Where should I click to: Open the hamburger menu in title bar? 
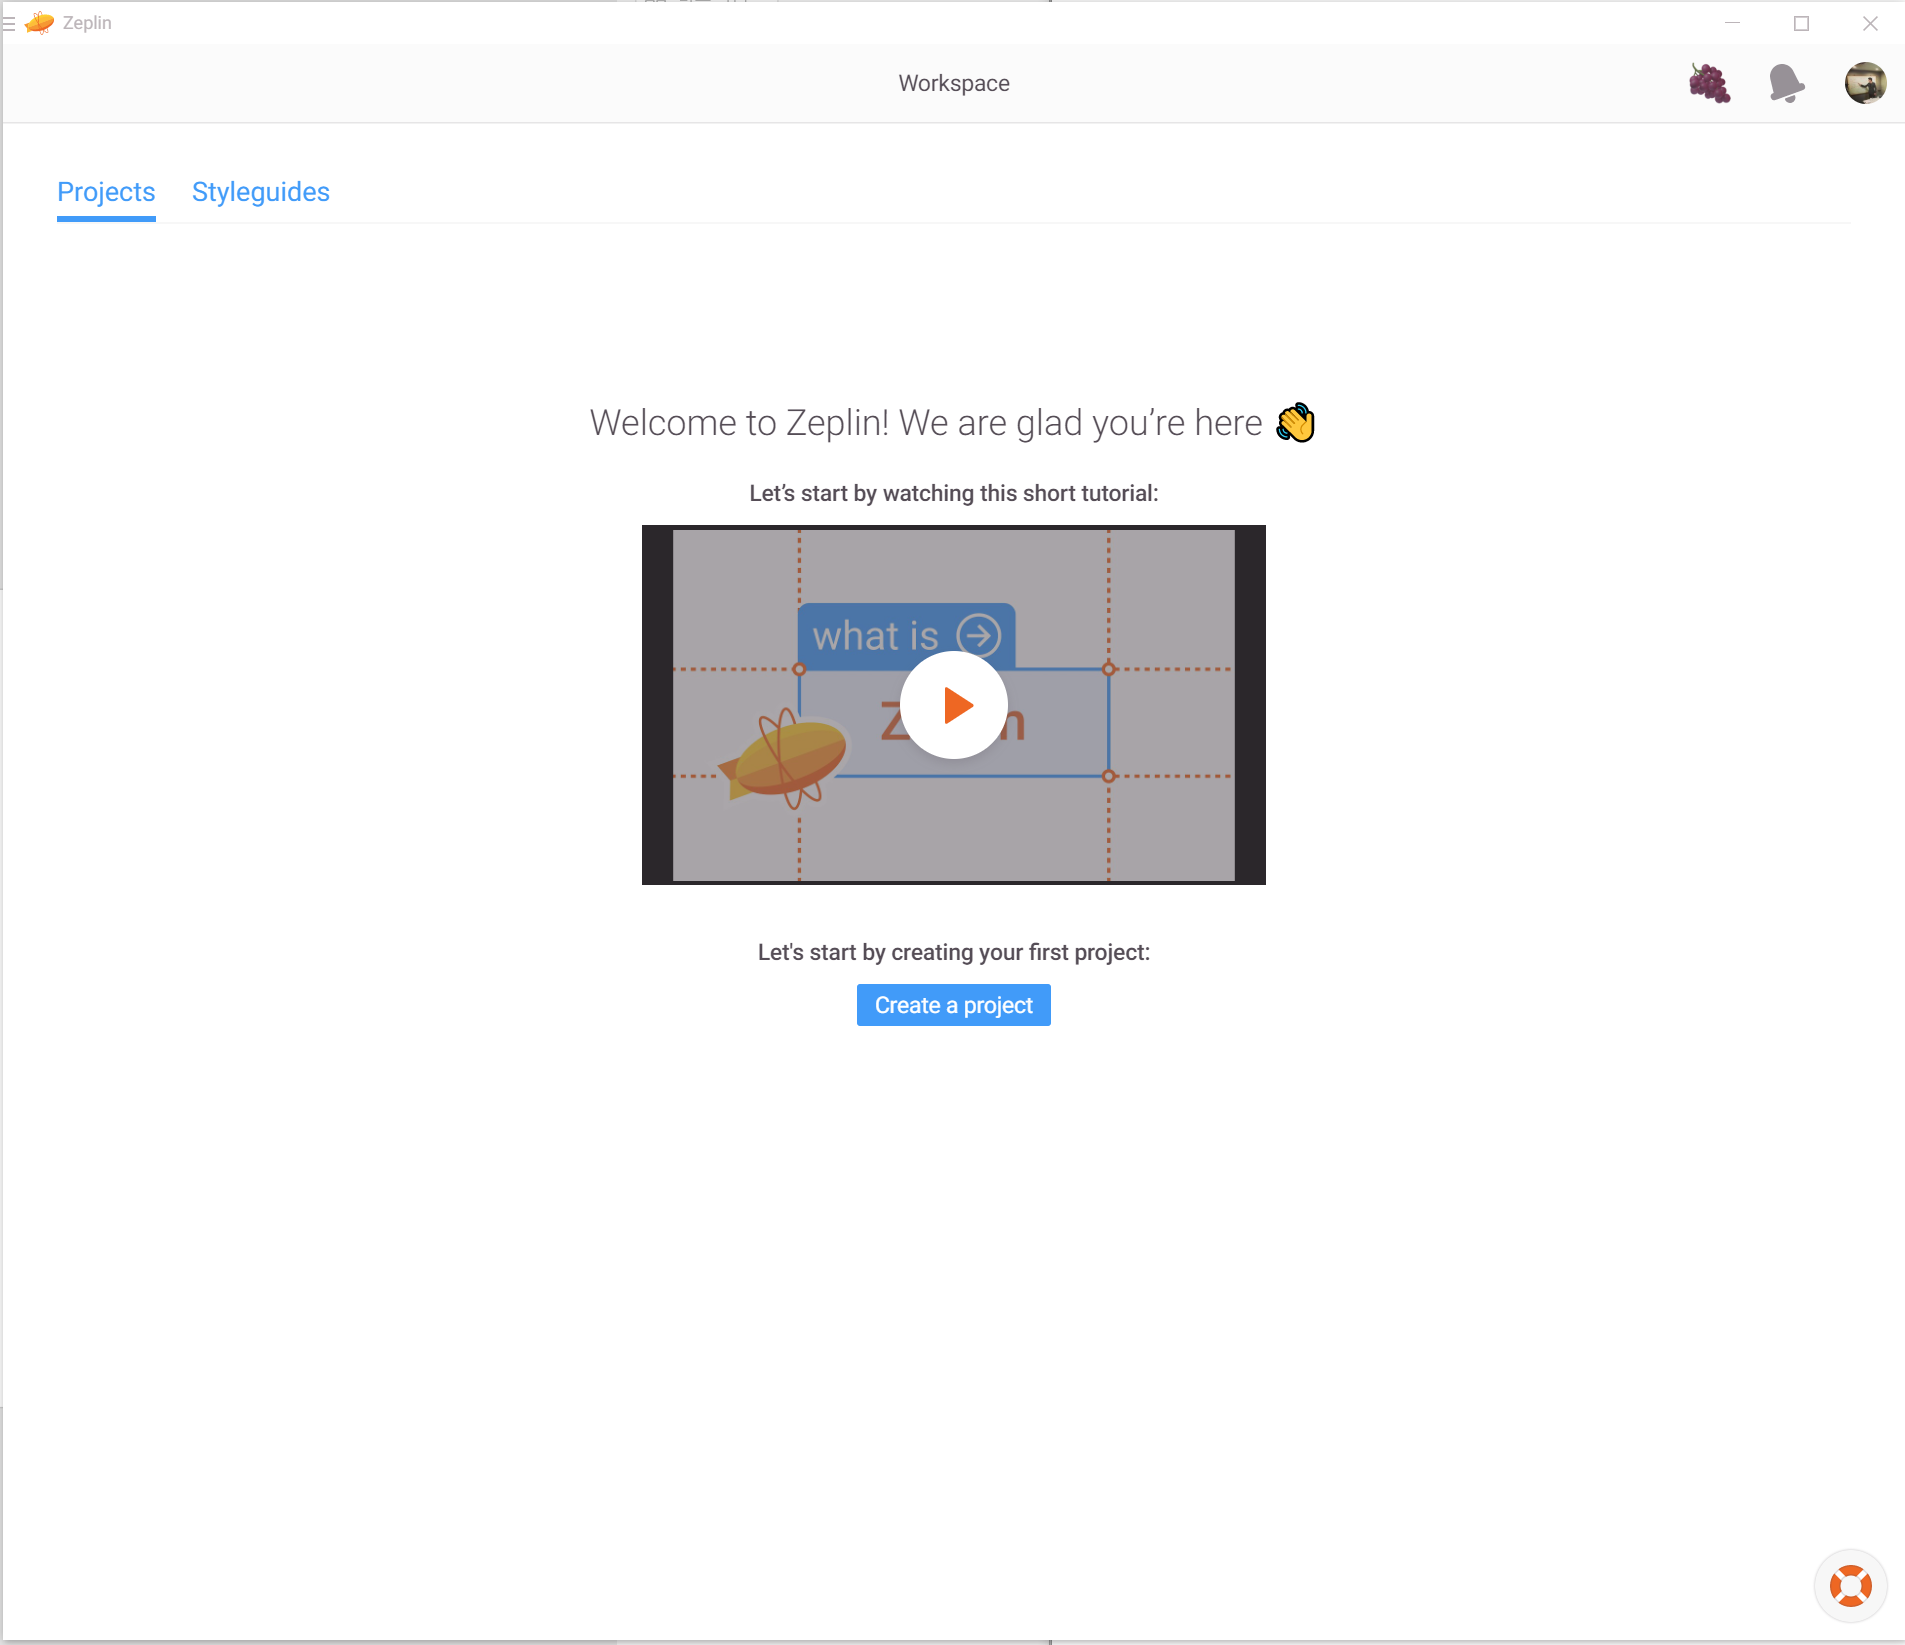9,23
